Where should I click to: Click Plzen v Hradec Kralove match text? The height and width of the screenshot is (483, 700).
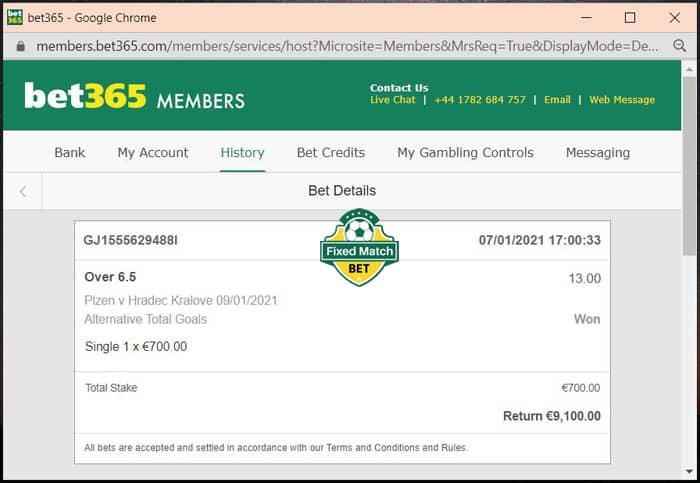181,300
